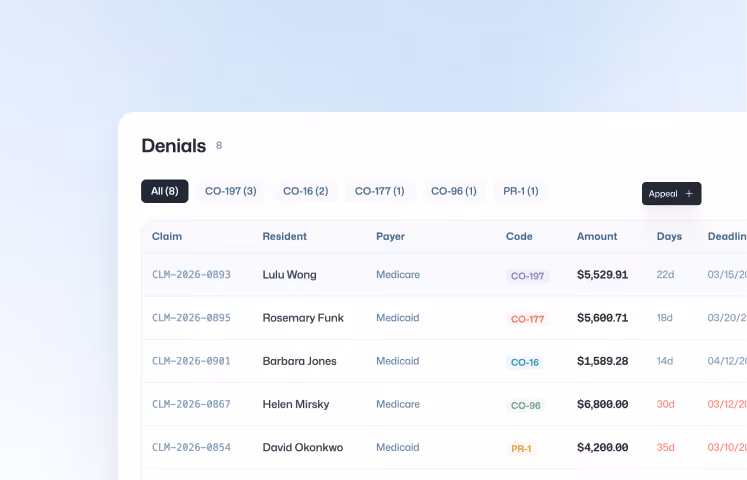Click the Denials page heading
Image resolution: width=747 pixels, height=480 pixels.
[173, 146]
